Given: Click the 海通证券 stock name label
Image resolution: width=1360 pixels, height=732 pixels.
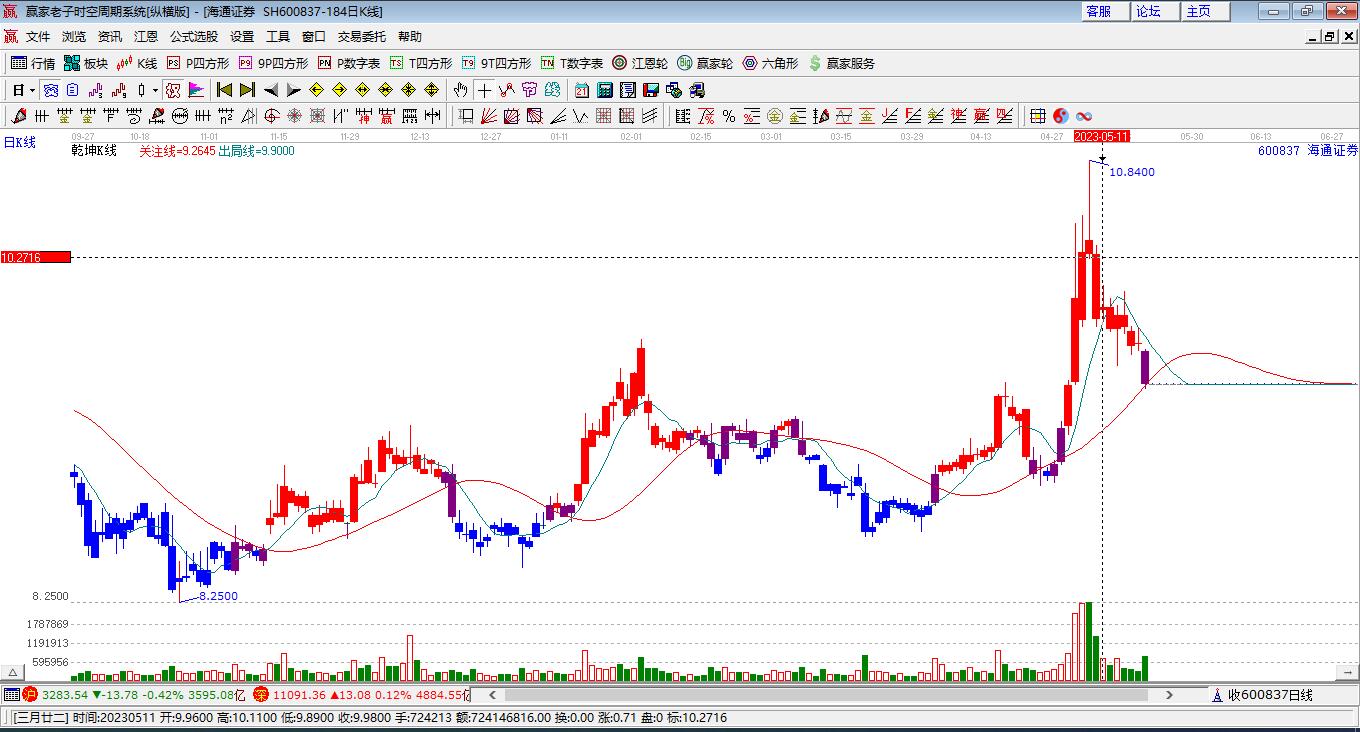Looking at the screenshot, I should pos(1333,150).
